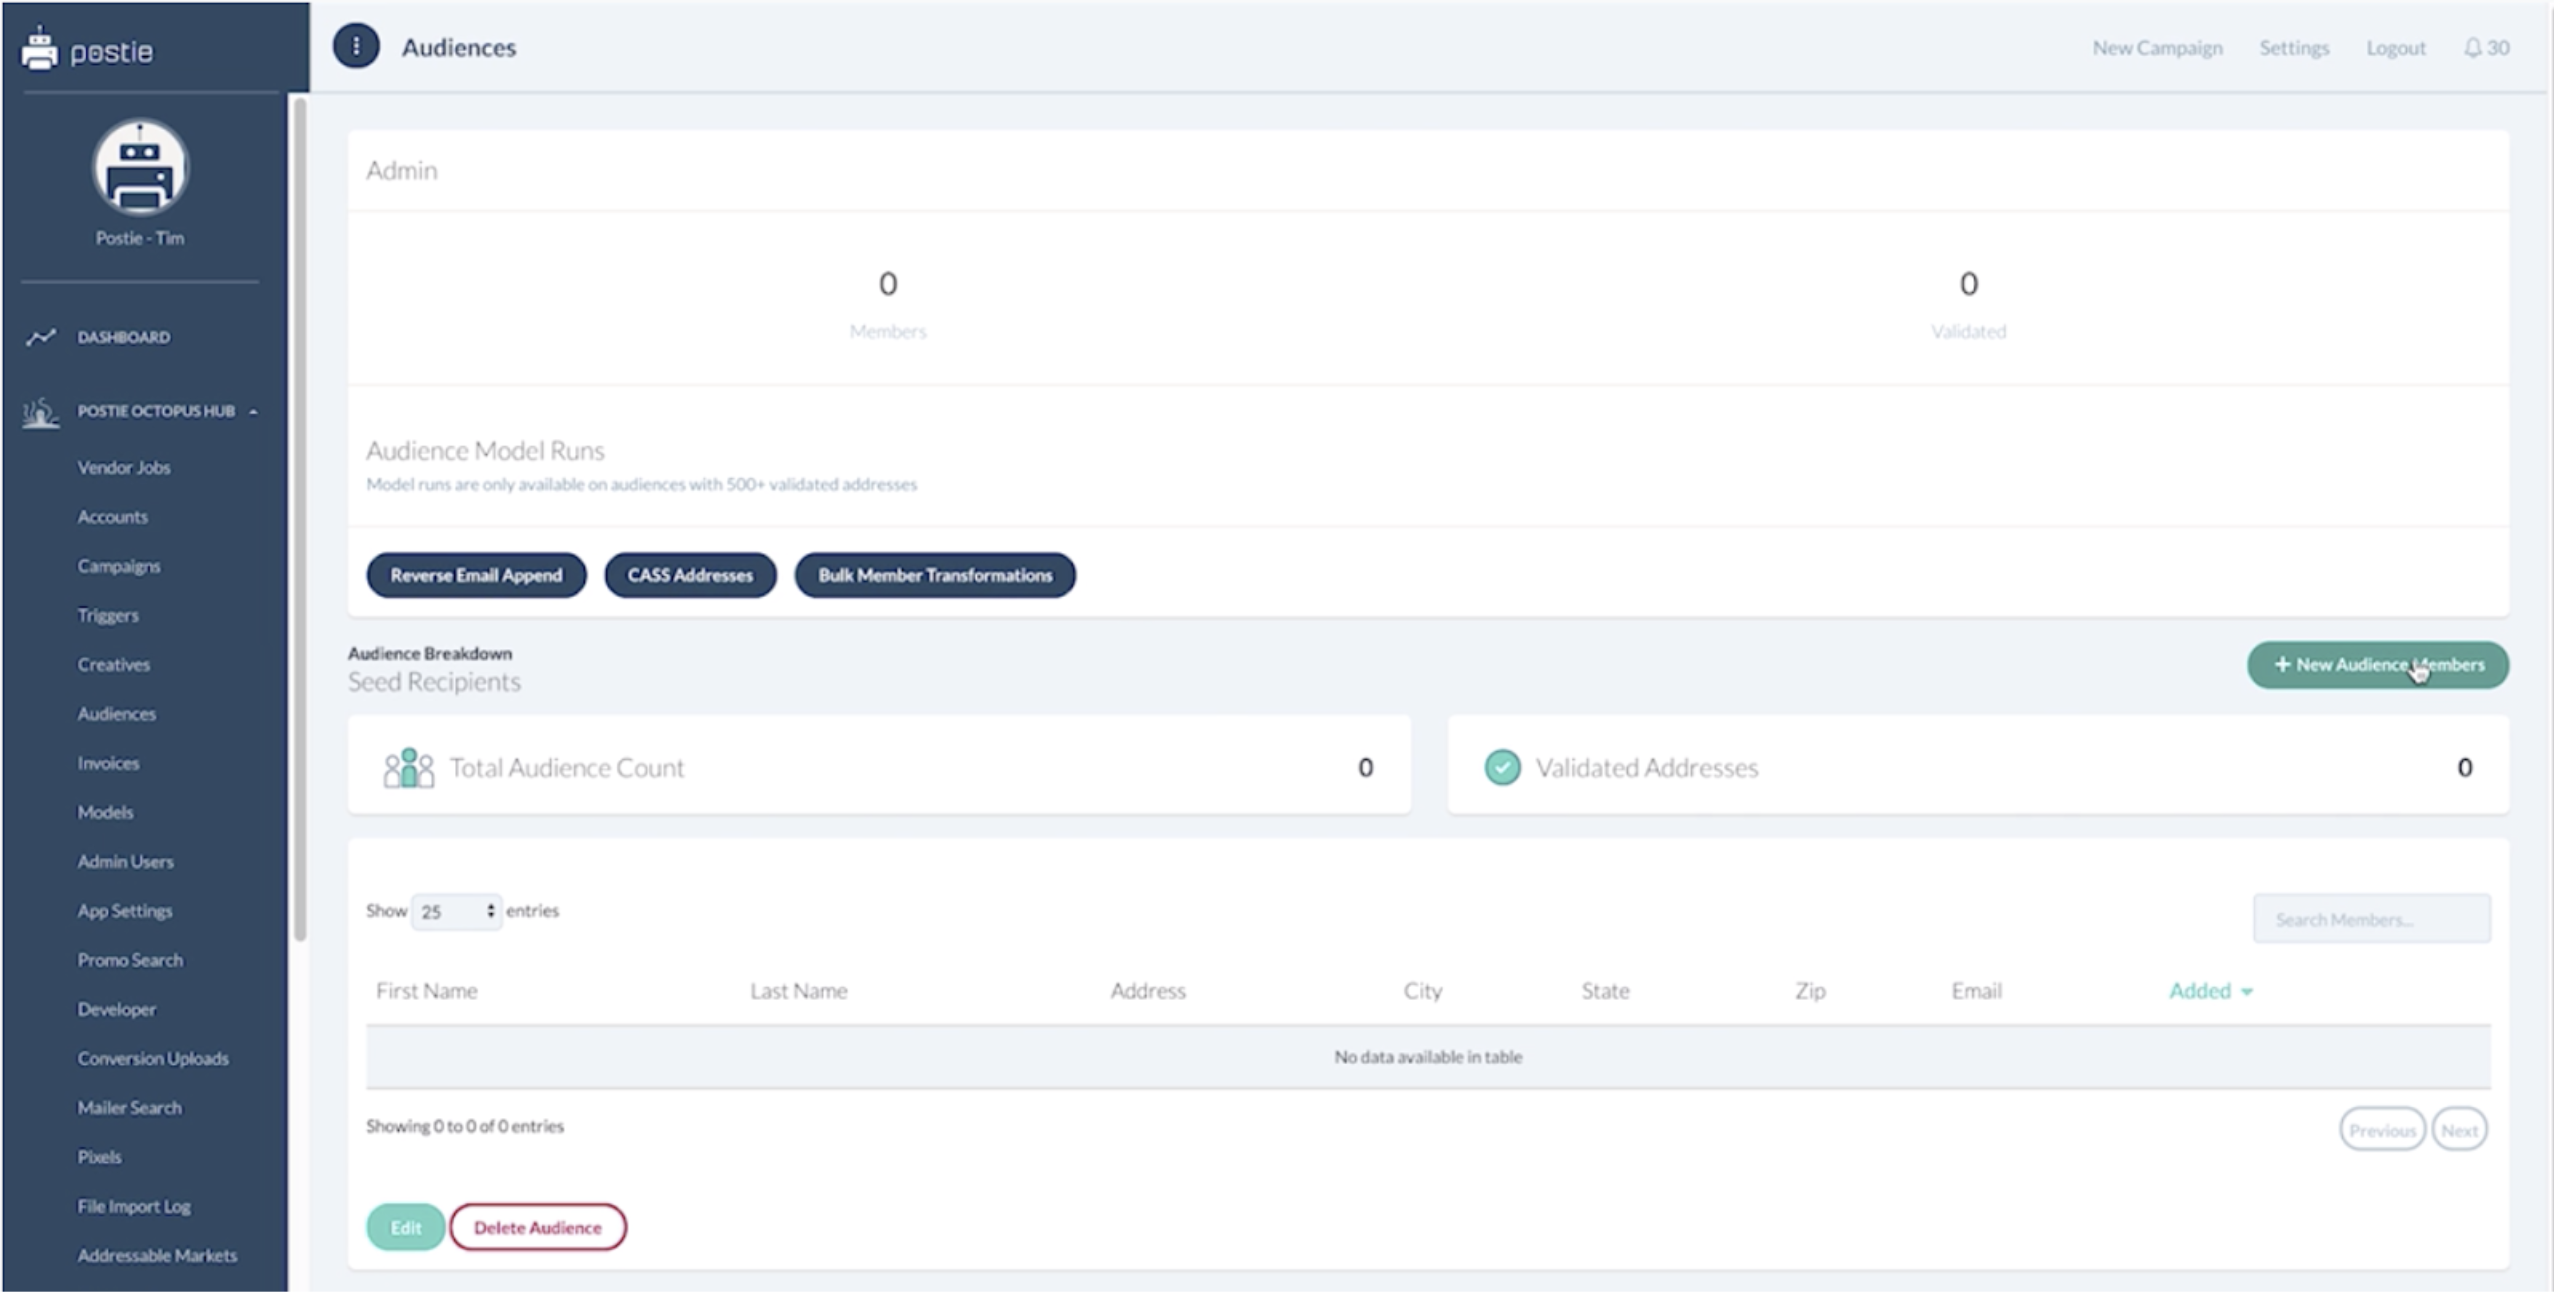This screenshot has width=2554, height=1294.
Task: Click the Postie Octopus Hub icon
Action: pos(41,411)
